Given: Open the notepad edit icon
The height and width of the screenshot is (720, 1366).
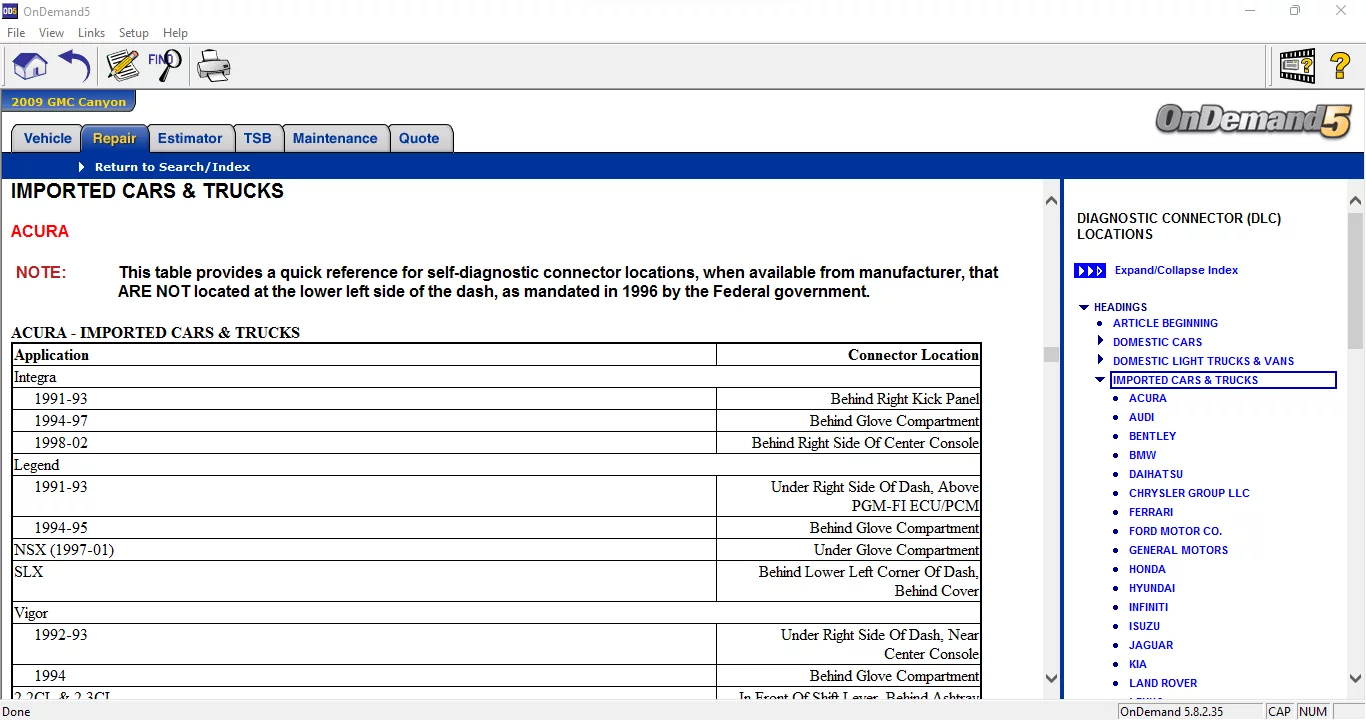Looking at the screenshot, I should [x=122, y=67].
